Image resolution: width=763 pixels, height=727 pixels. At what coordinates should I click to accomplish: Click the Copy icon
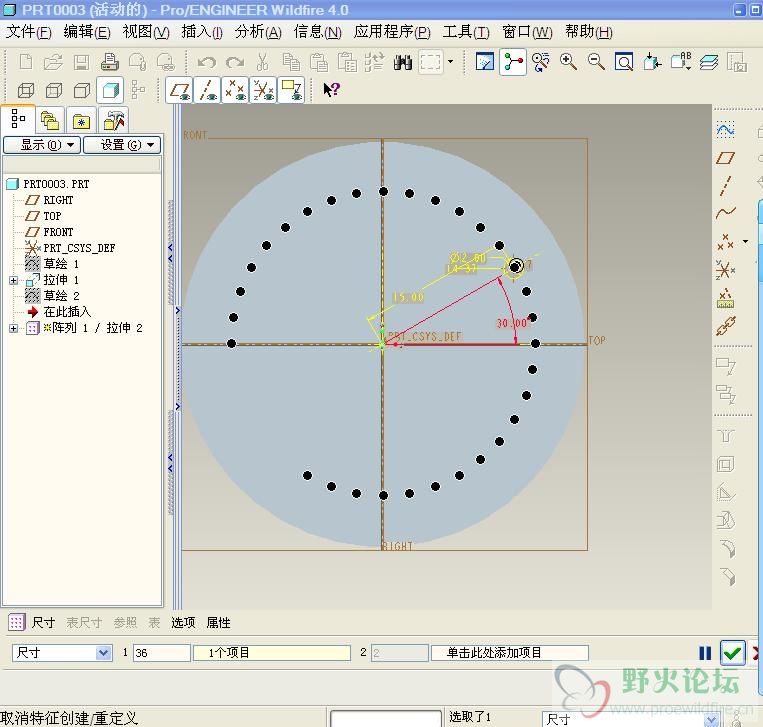(291, 62)
